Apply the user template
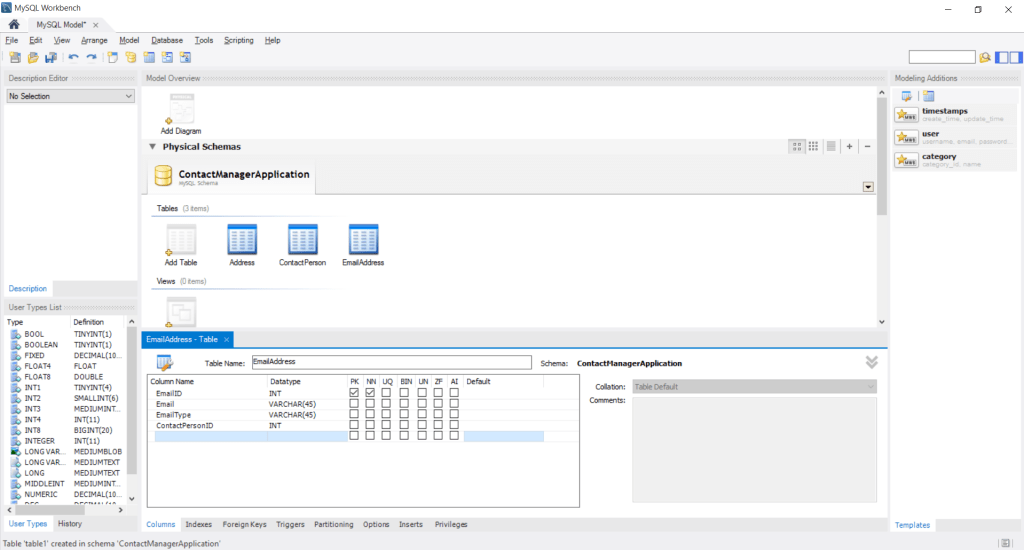 tap(955, 137)
